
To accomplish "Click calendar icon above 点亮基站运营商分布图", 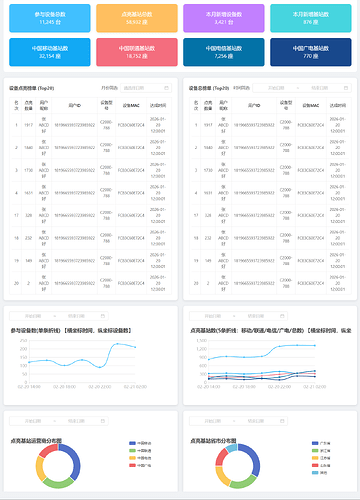I will click(x=103, y=421).
